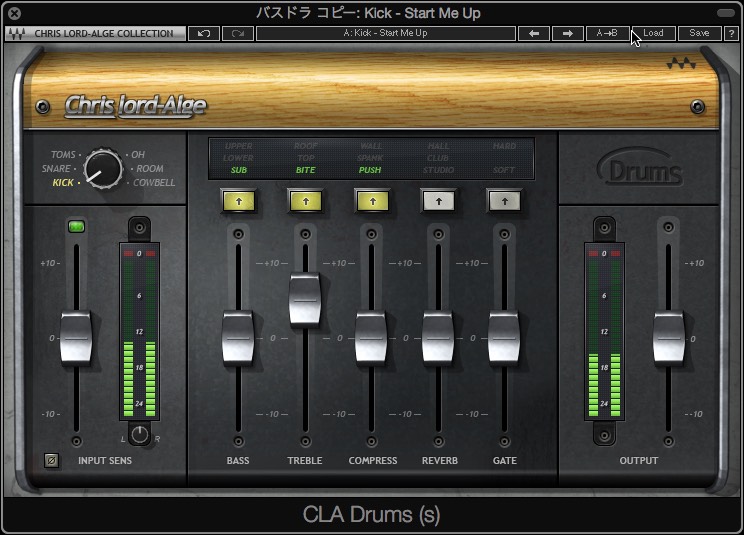The image size is (744, 535).
Task: Open help with the question mark button
Action: coord(731,33)
